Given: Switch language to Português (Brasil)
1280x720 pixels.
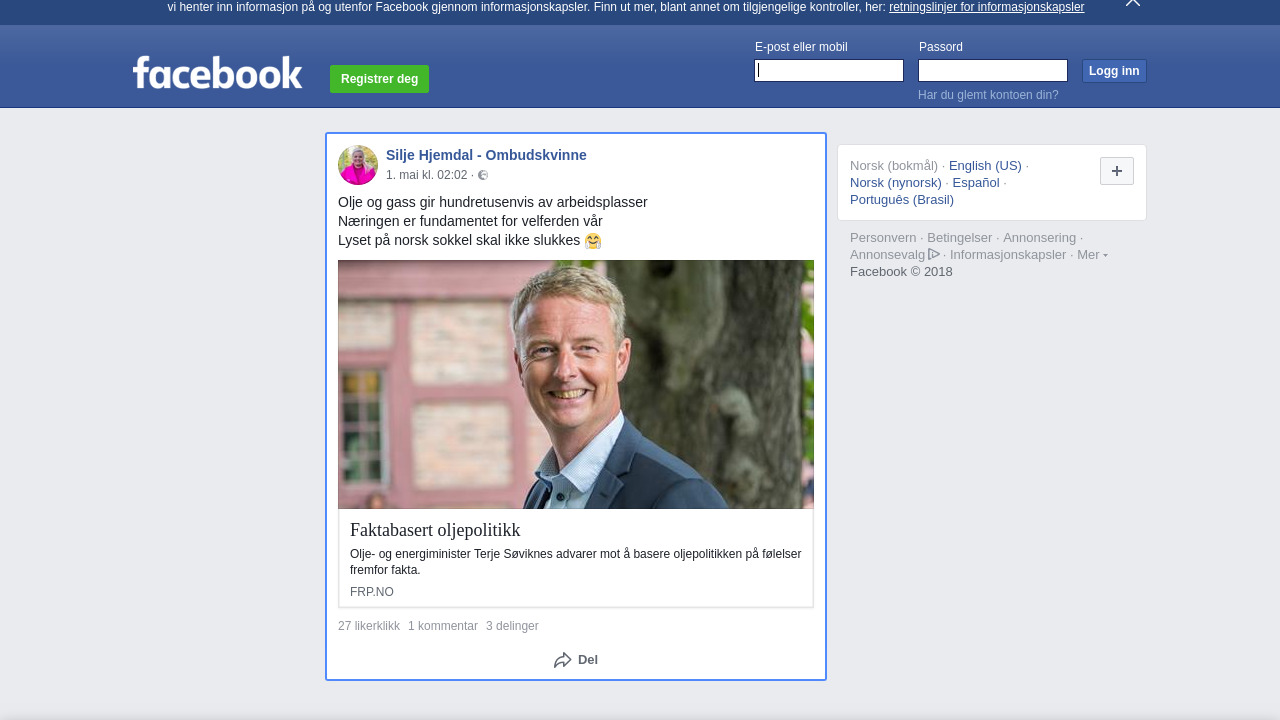Looking at the screenshot, I should pyautogui.click(x=902, y=199).
